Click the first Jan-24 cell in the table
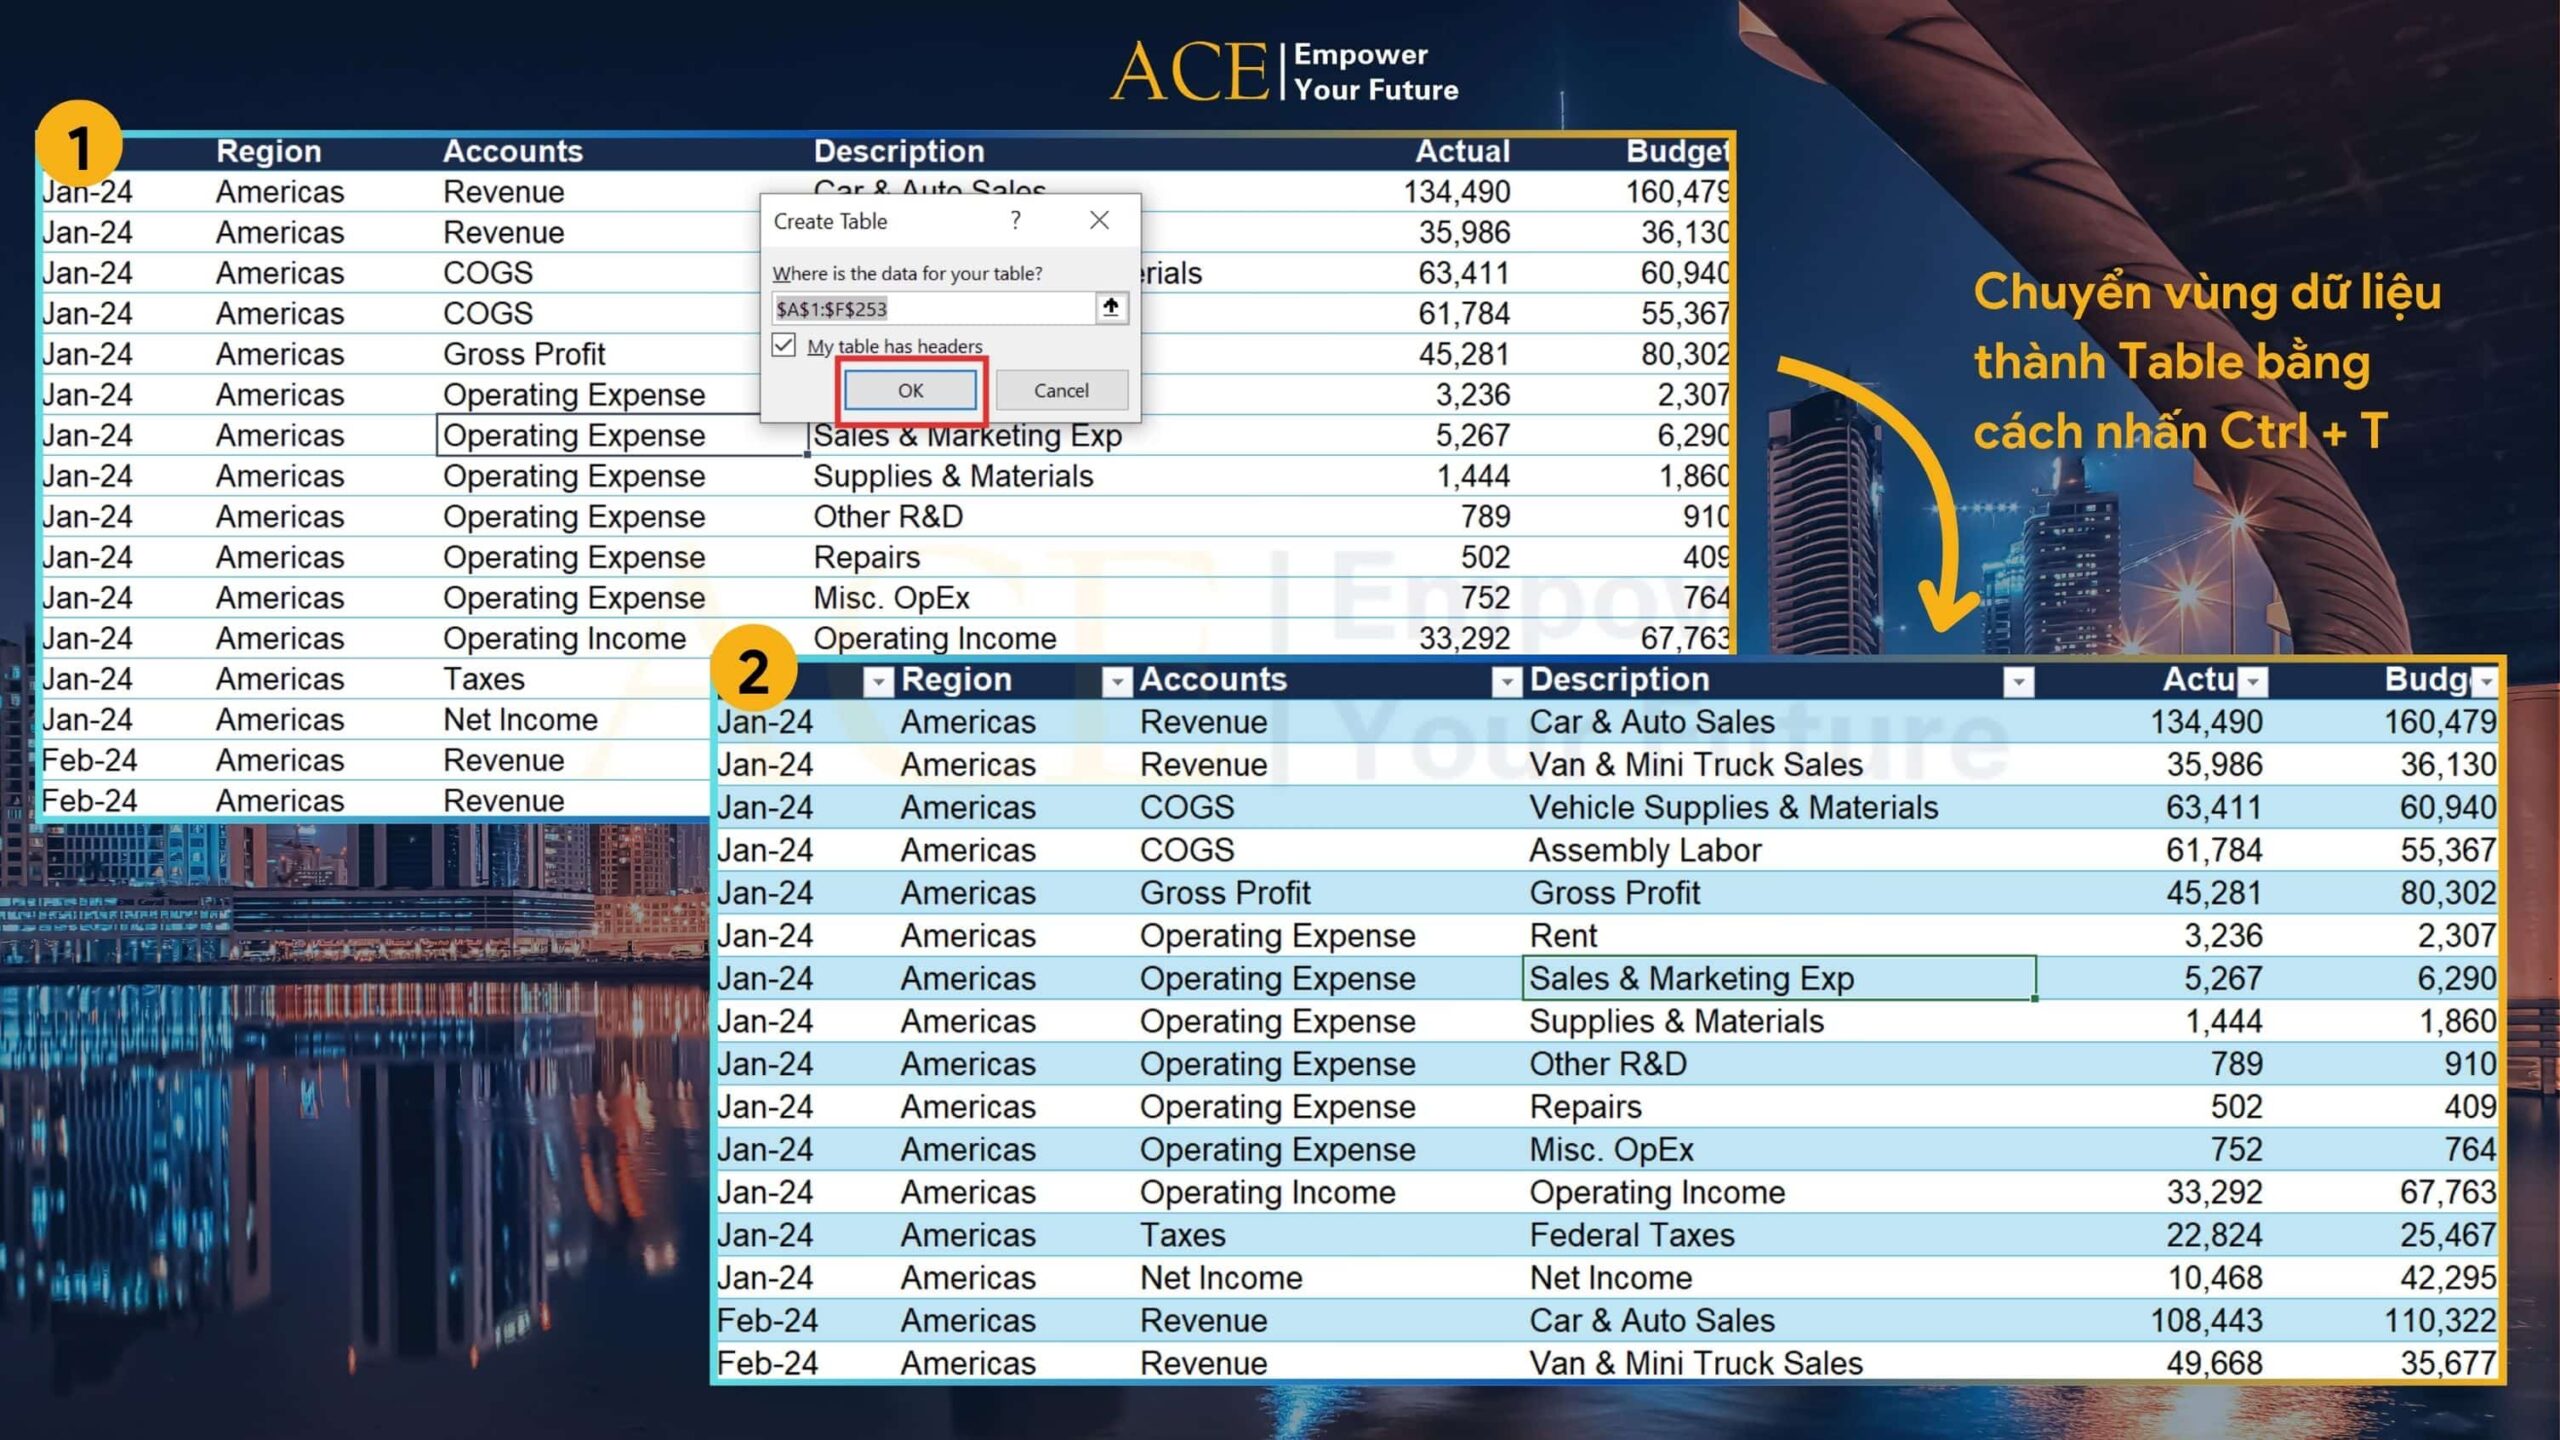2560x1440 pixels. point(766,722)
